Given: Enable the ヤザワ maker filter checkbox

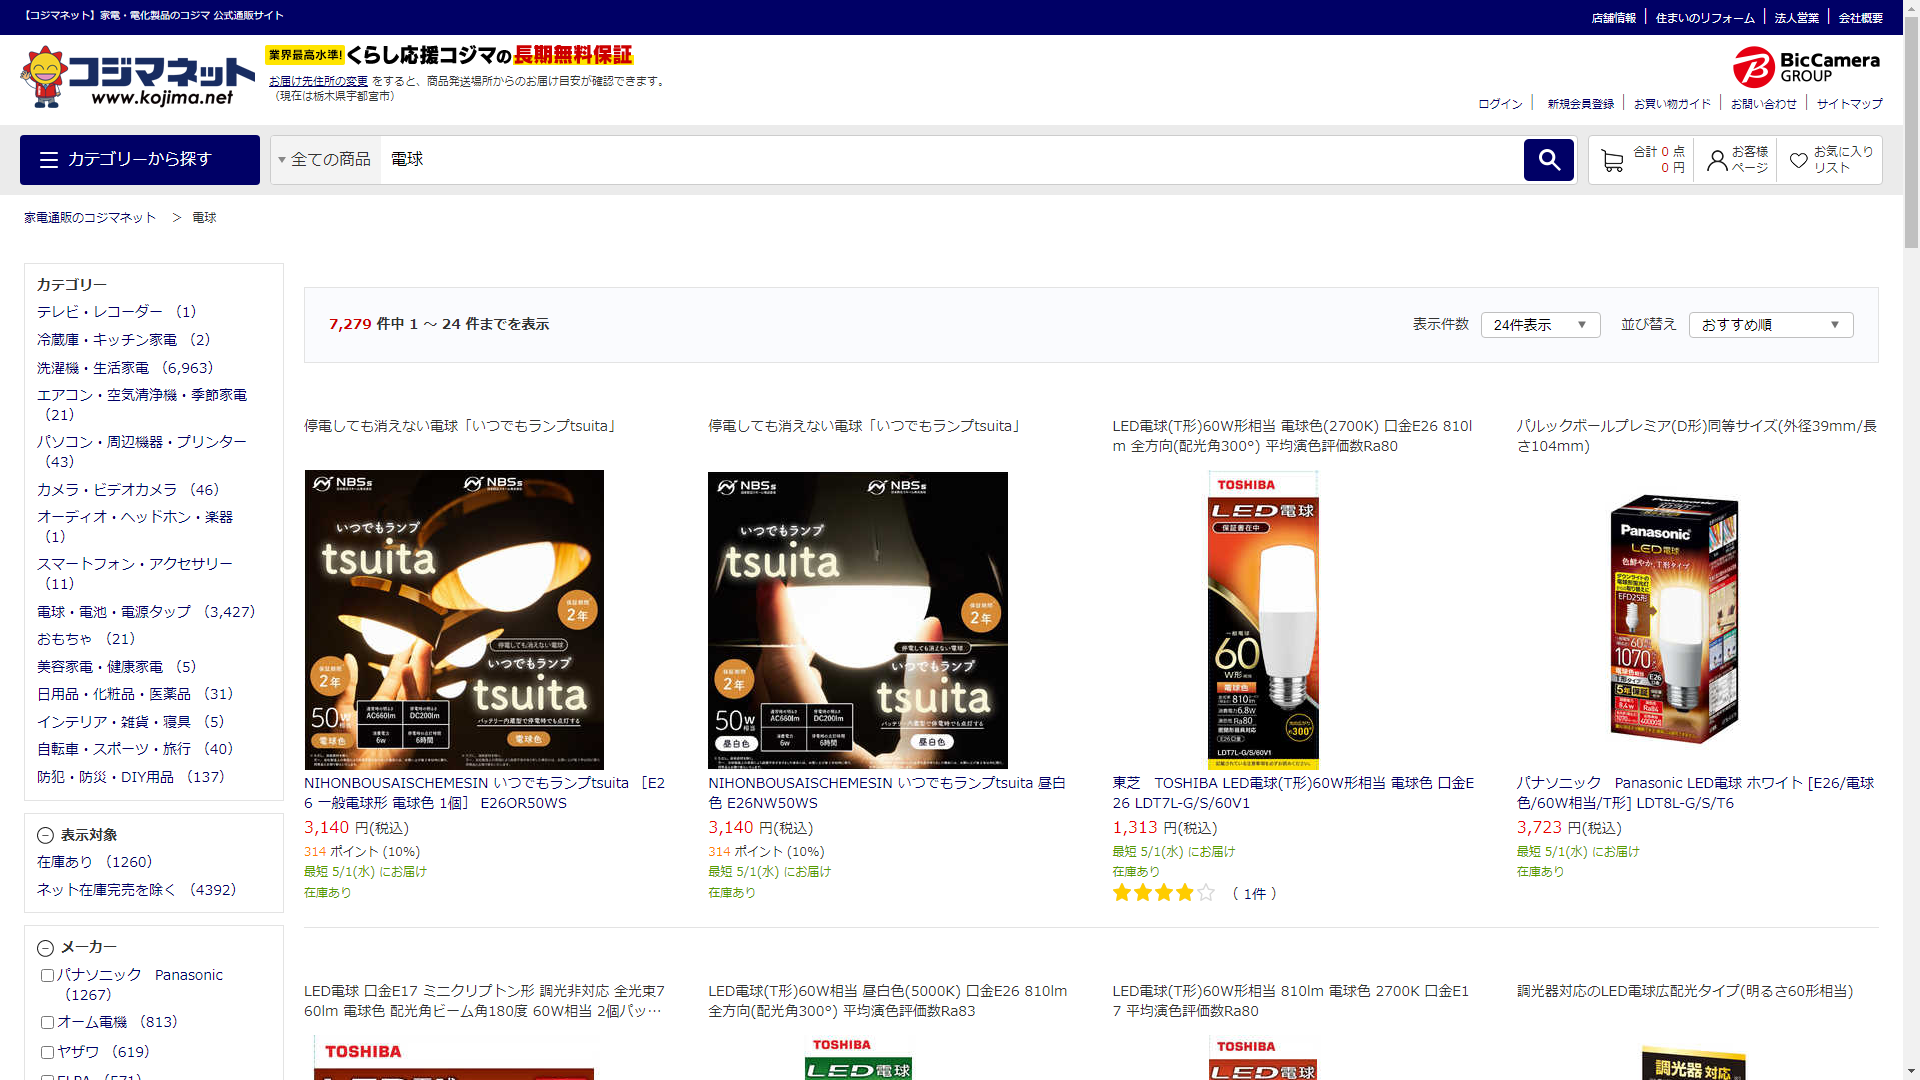Looking at the screenshot, I should tap(47, 1053).
